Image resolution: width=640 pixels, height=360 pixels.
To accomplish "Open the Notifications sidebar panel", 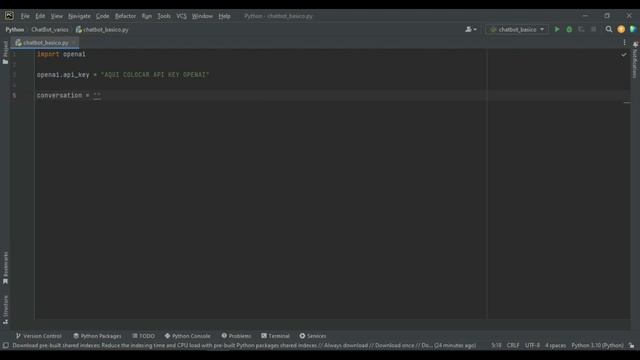I will pos(635,60).
